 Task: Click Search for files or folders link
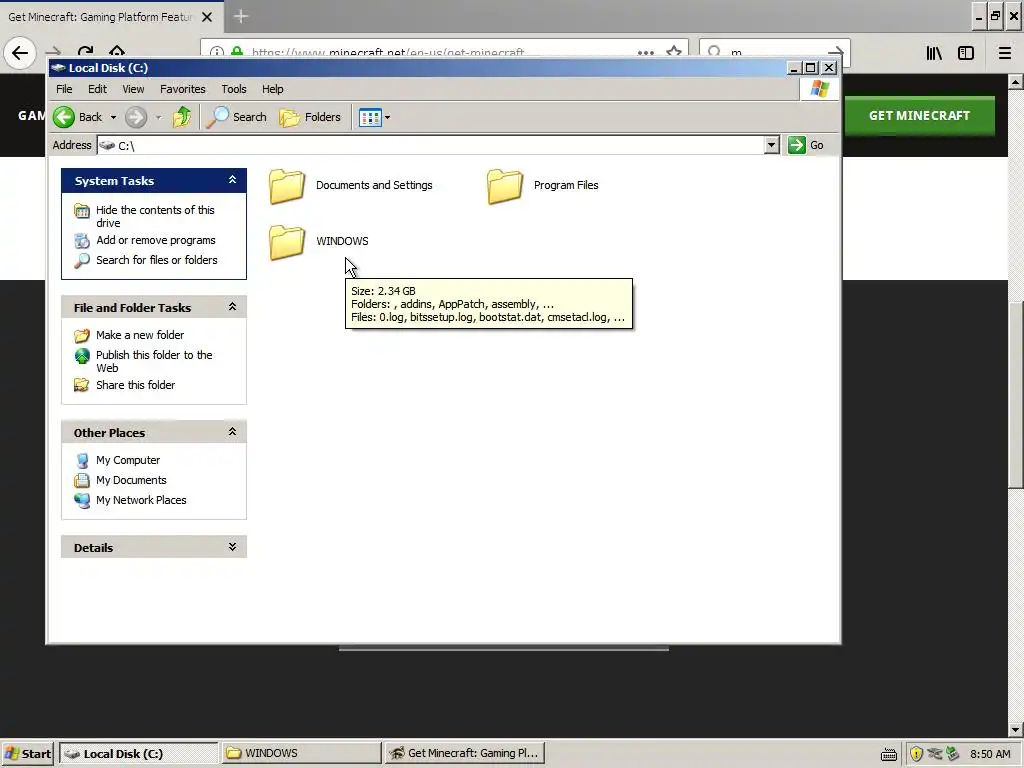[157, 260]
